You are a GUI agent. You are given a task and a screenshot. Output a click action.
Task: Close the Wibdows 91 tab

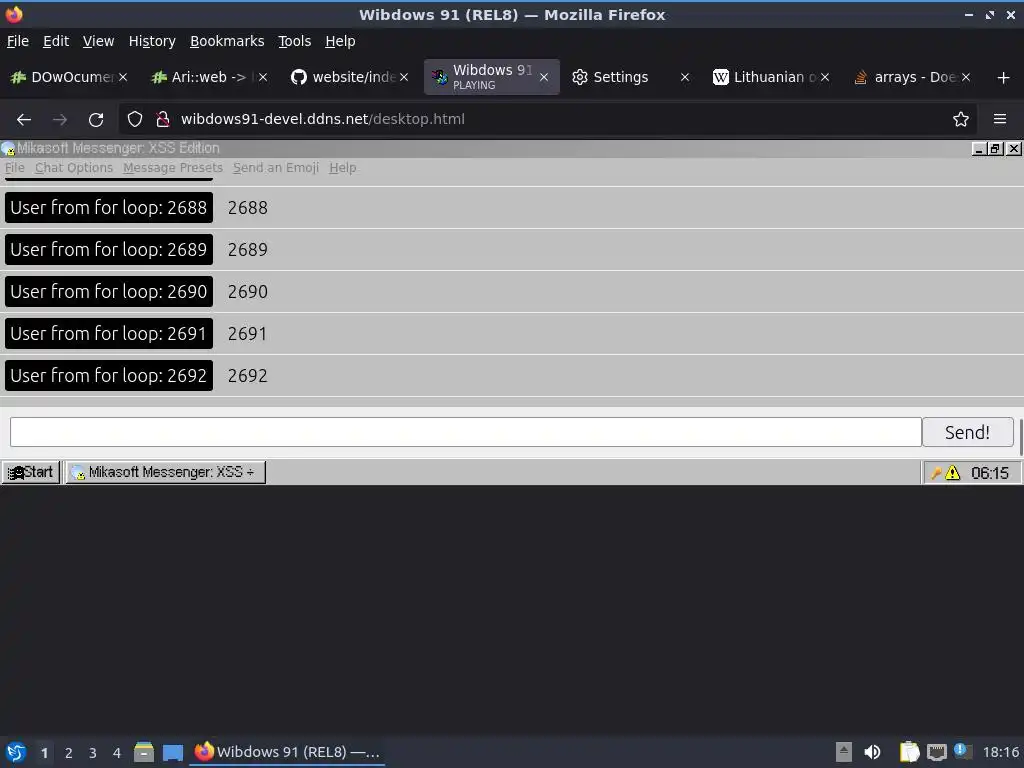click(x=544, y=77)
